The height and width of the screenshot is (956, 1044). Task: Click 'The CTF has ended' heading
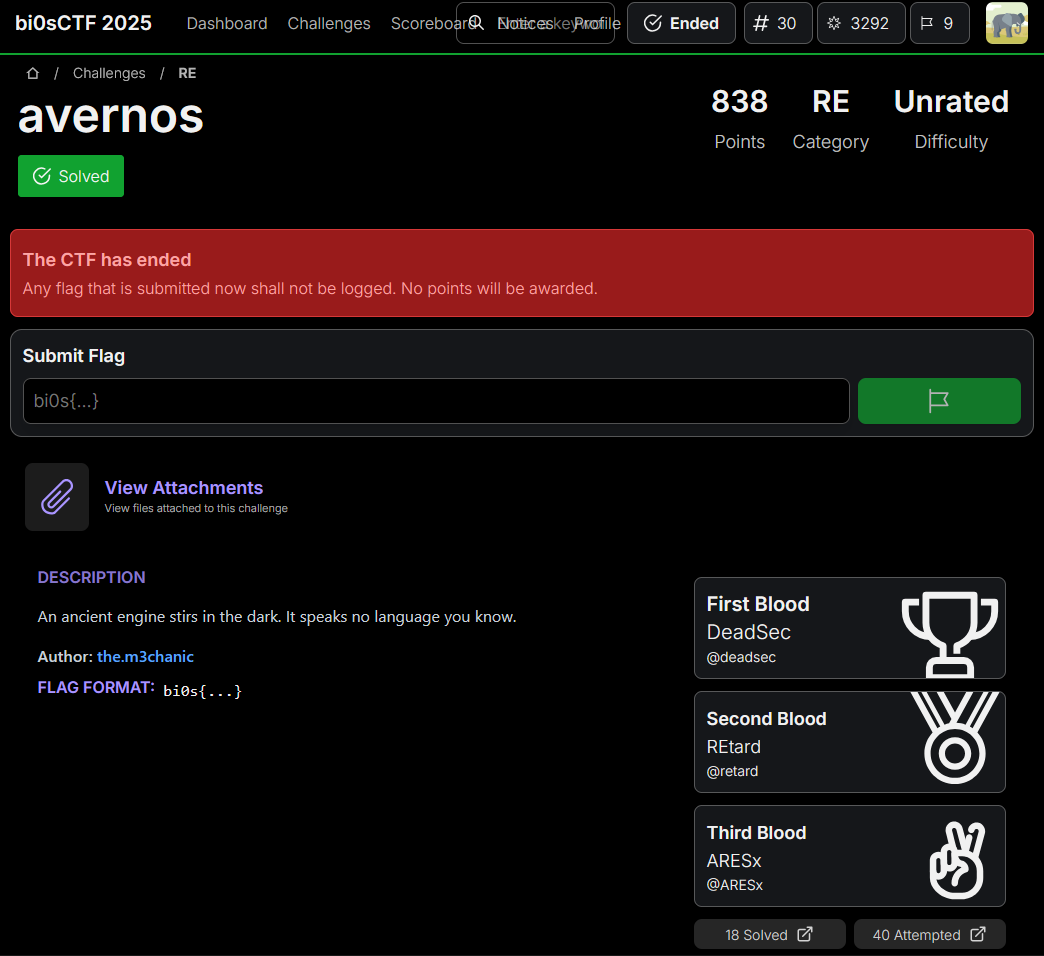click(107, 260)
